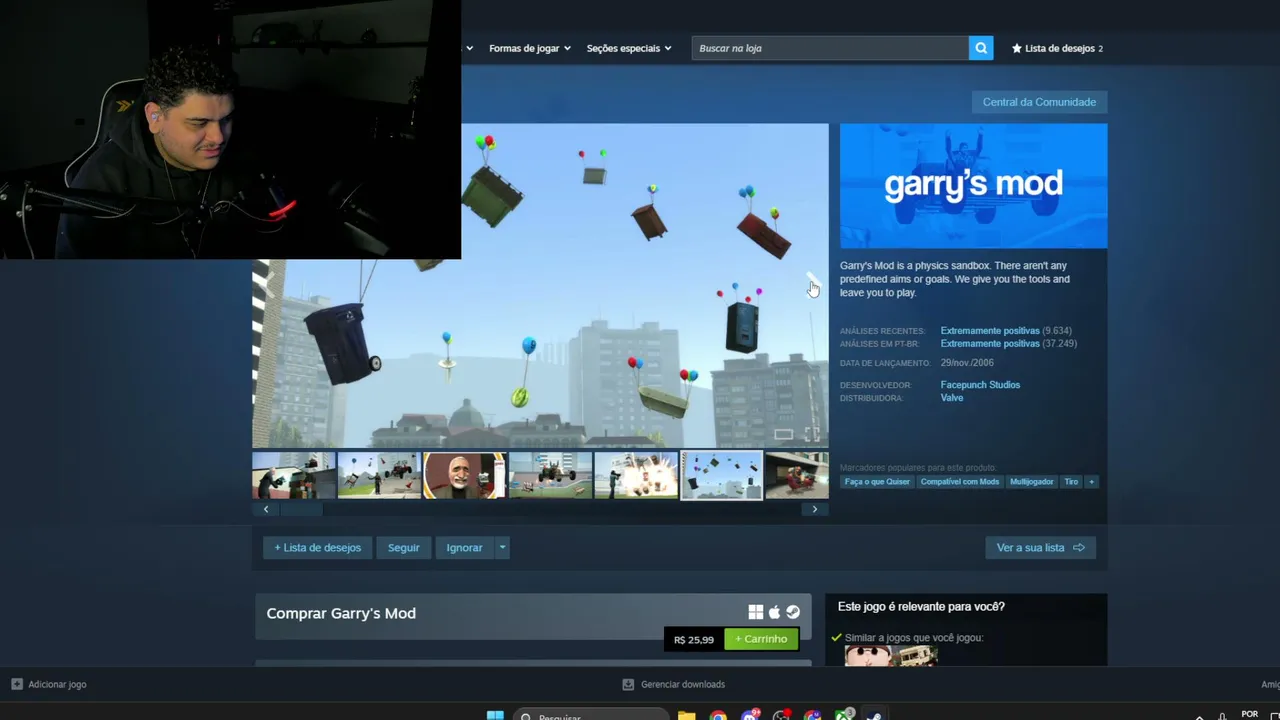This screenshot has width=1280, height=720.
Task: Open PT-BR reviews Extremamente positivas link
Action: point(990,344)
